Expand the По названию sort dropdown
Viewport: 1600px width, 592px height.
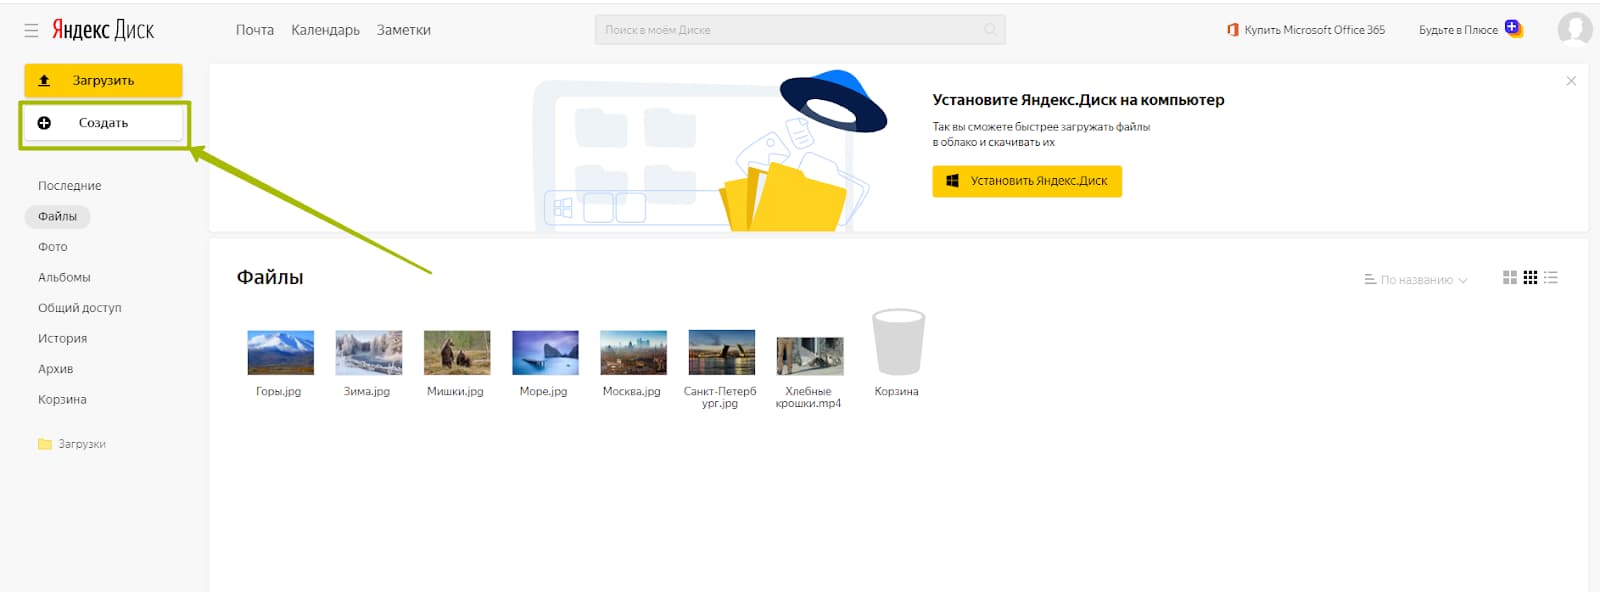(x=1416, y=280)
